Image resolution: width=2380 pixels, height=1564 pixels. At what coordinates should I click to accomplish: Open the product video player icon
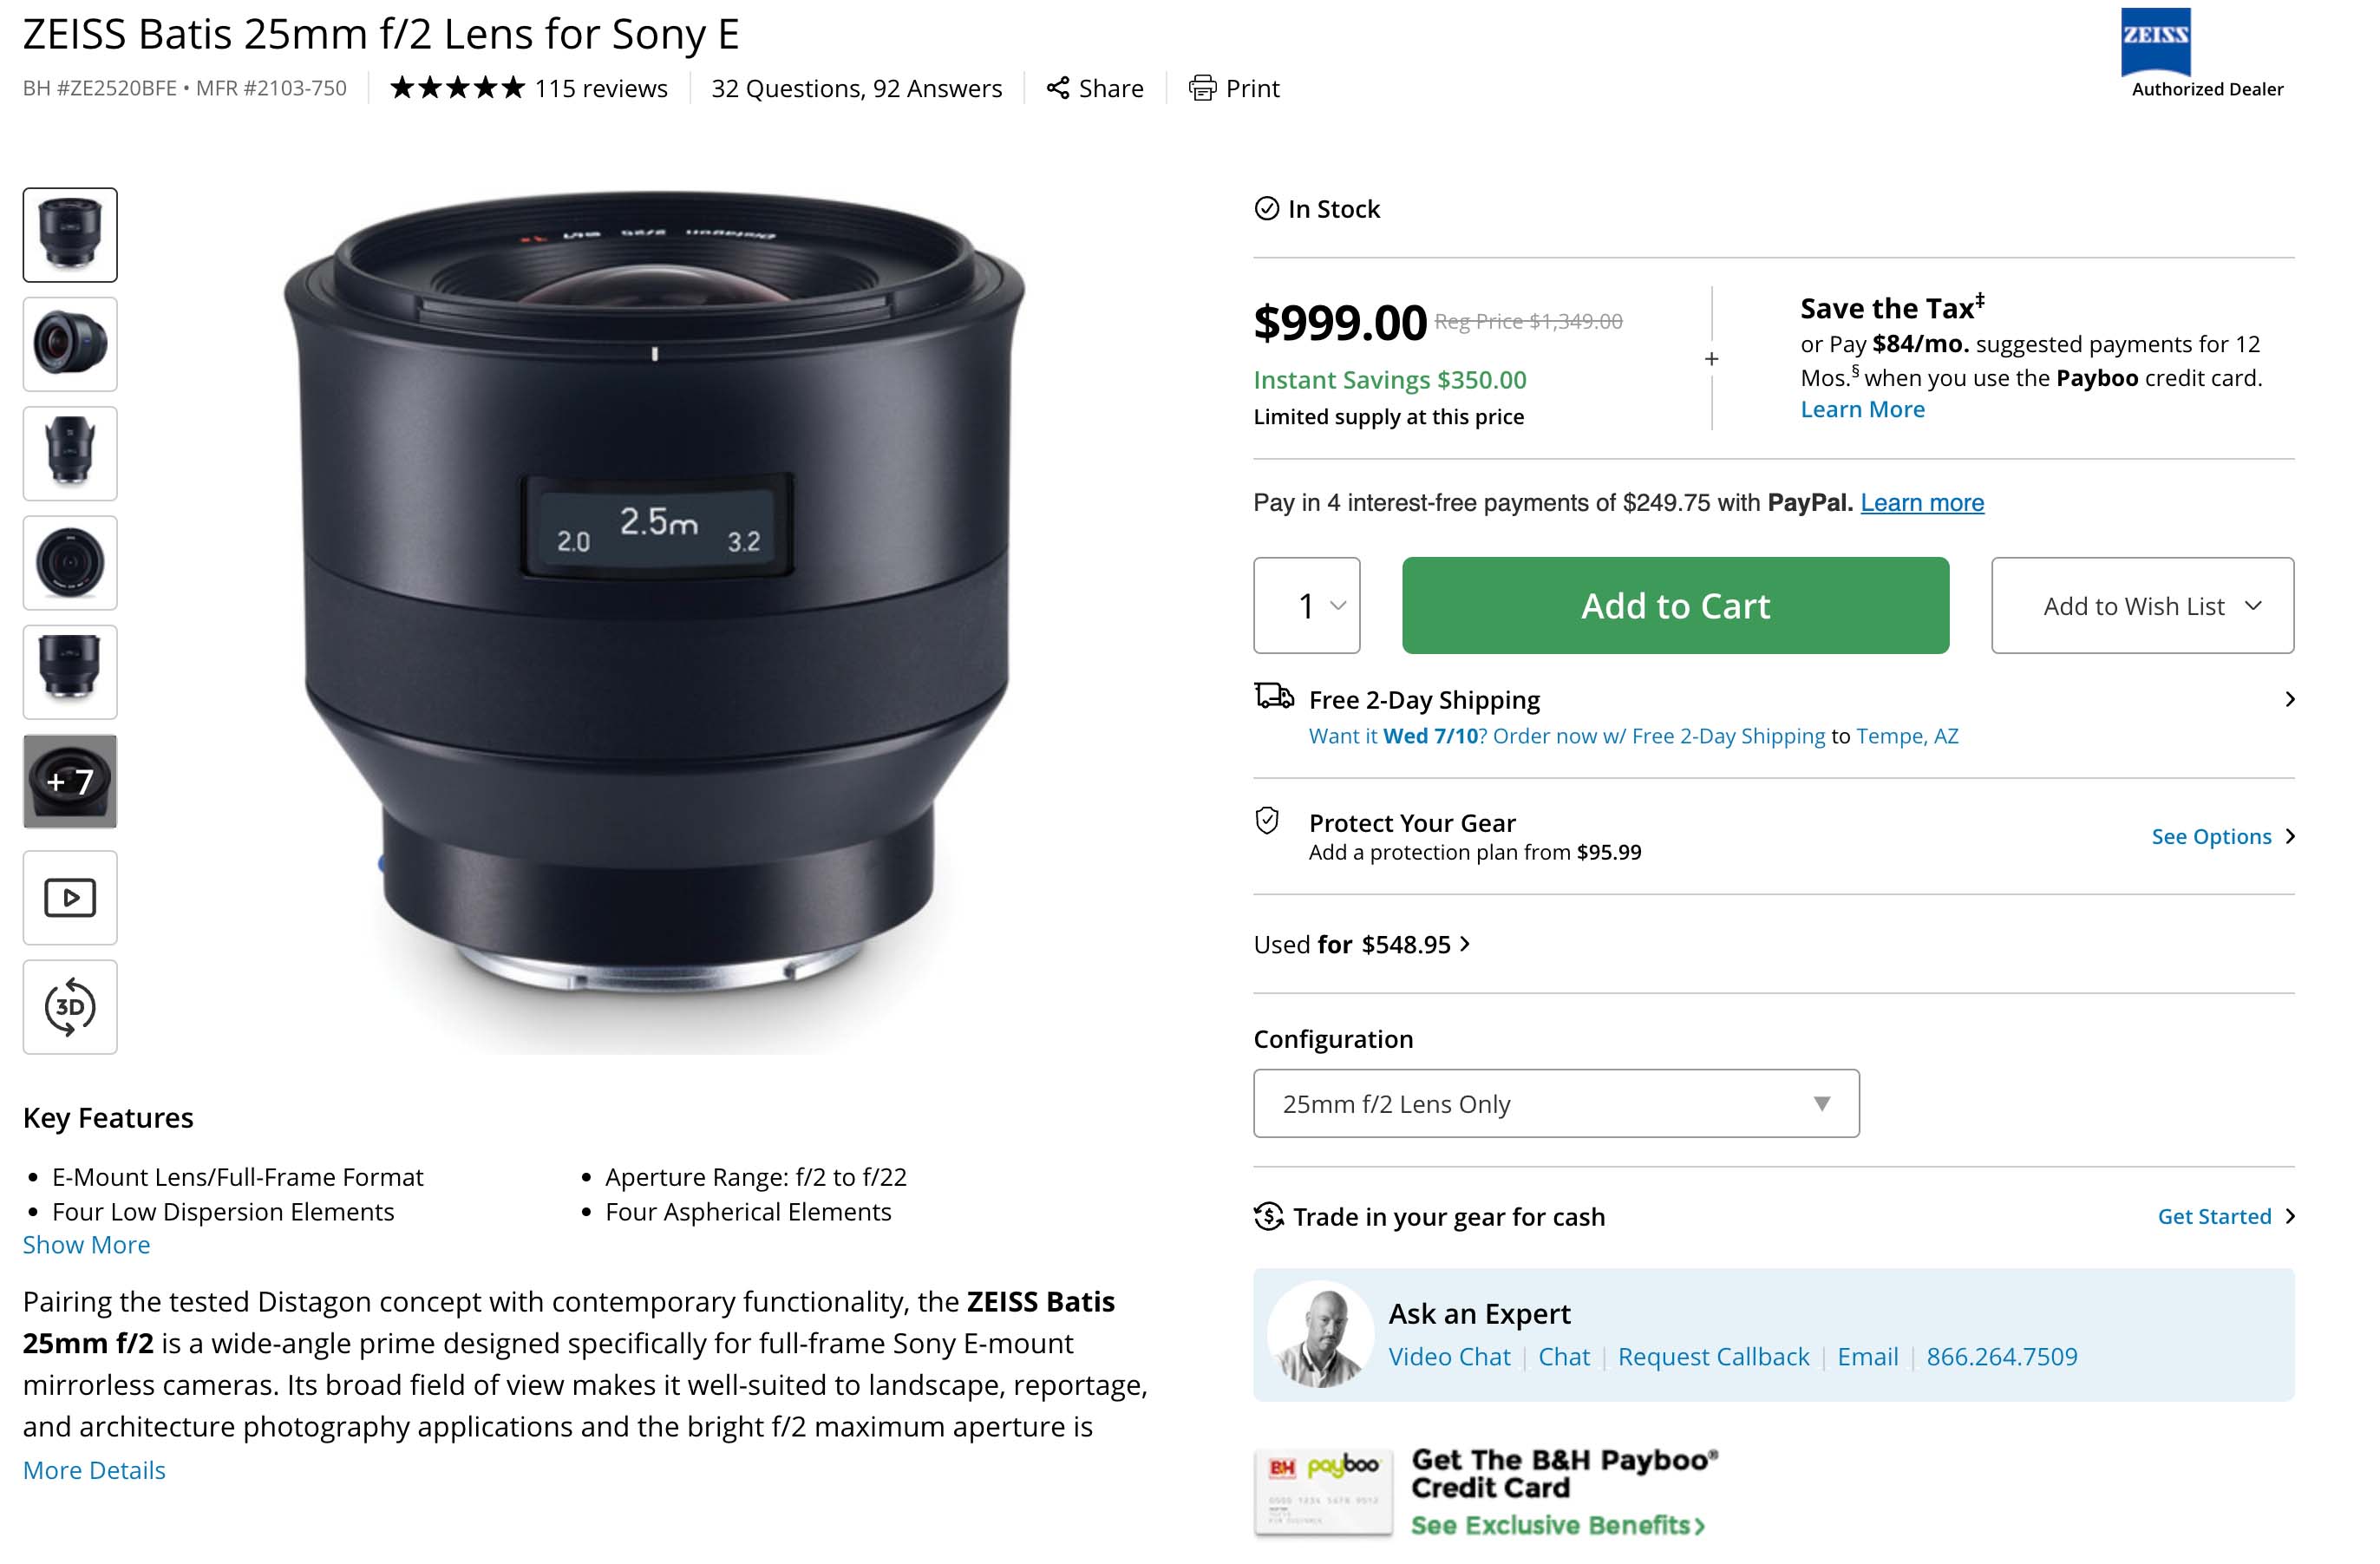[70, 897]
